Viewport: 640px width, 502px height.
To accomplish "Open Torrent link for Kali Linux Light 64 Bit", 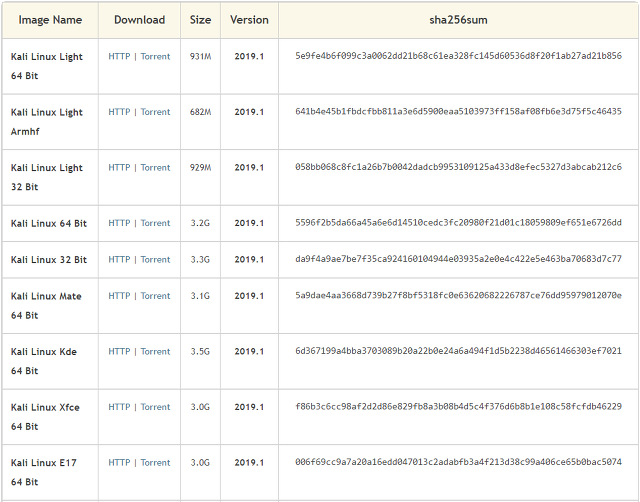I will [x=155, y=56].
